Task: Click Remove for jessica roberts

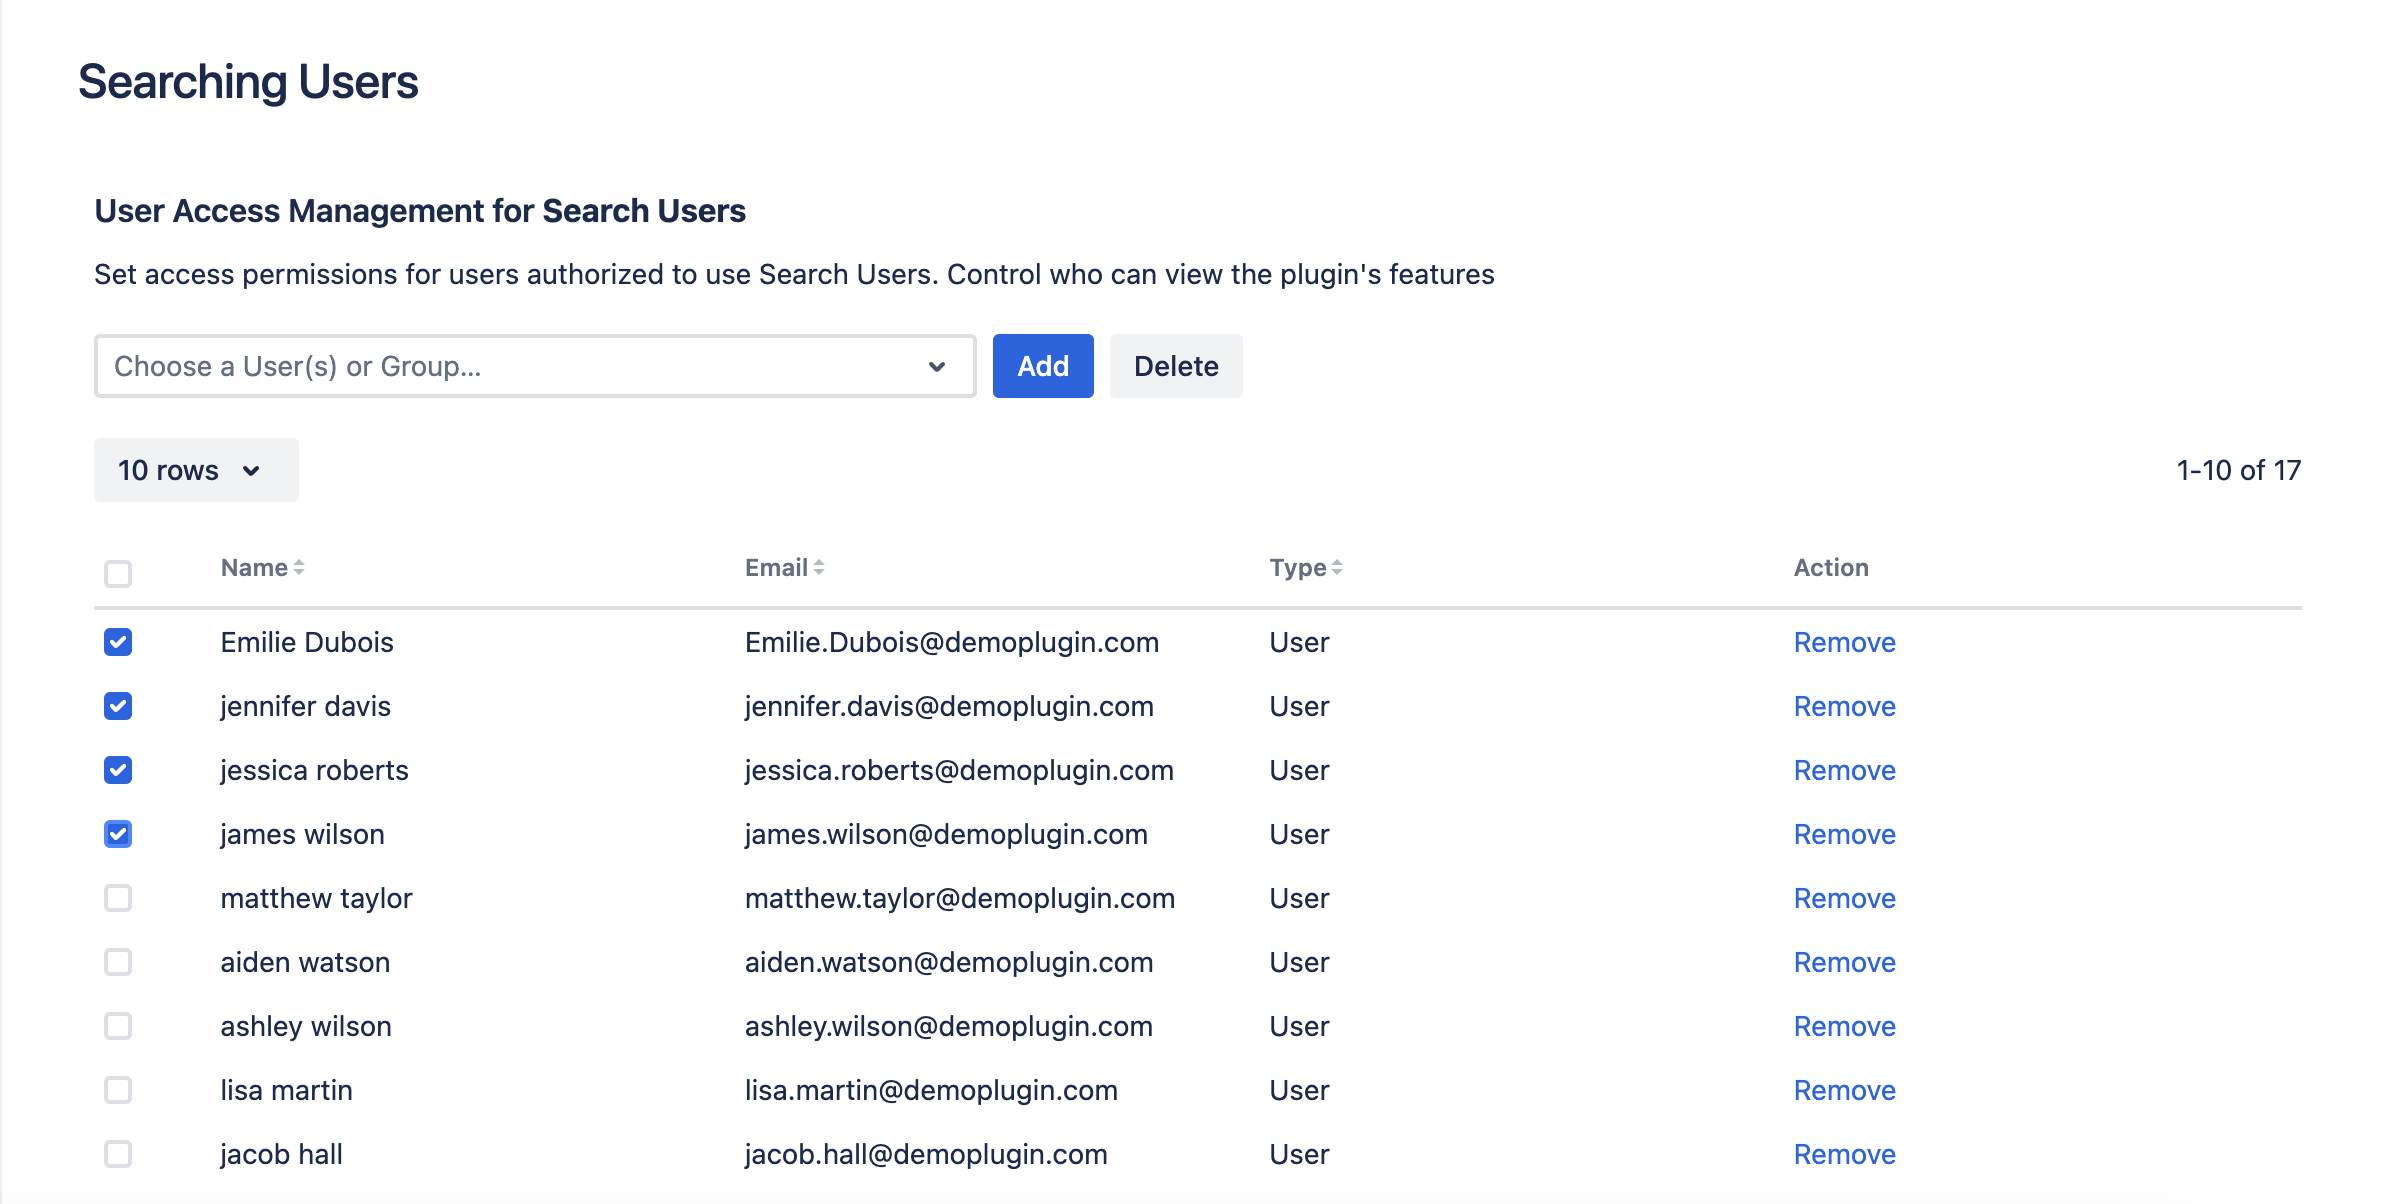Action: pyautogui.click(x=1844, y=770)
